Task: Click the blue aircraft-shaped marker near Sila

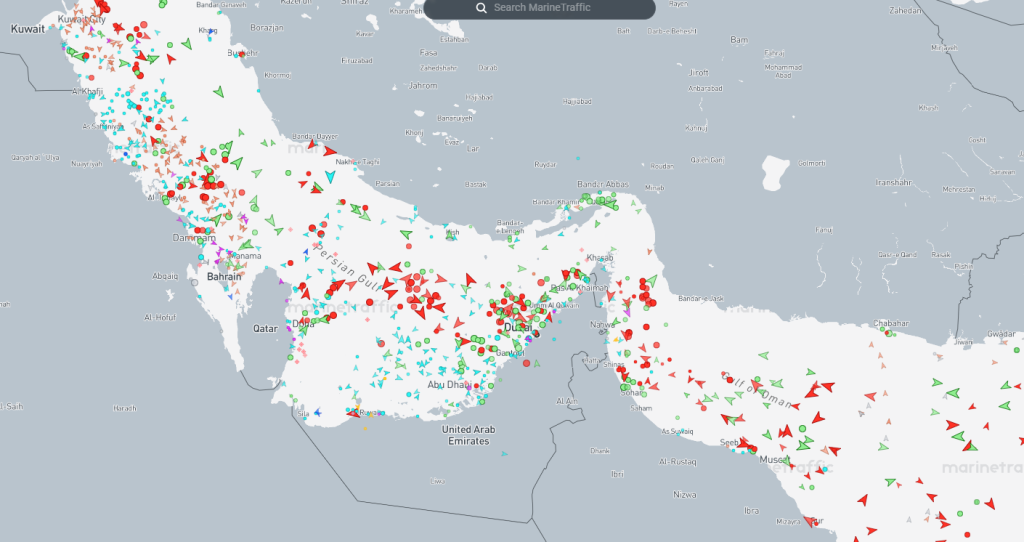Action: (318, 411)
